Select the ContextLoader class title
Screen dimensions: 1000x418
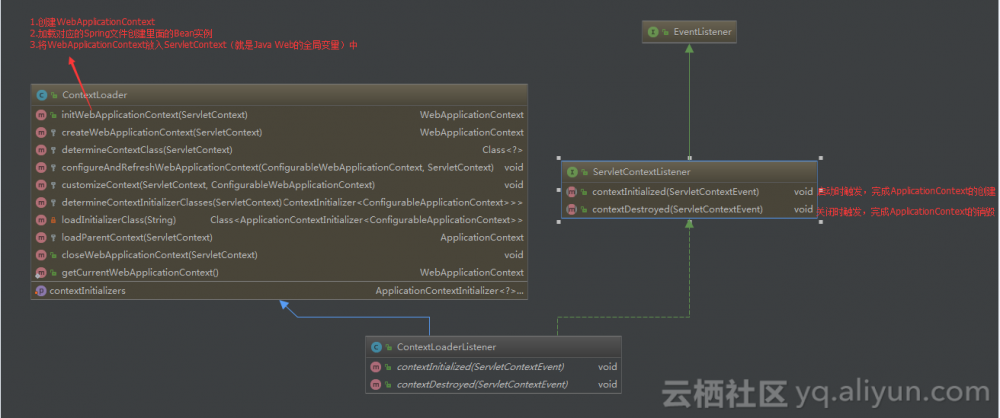point(94,95)
